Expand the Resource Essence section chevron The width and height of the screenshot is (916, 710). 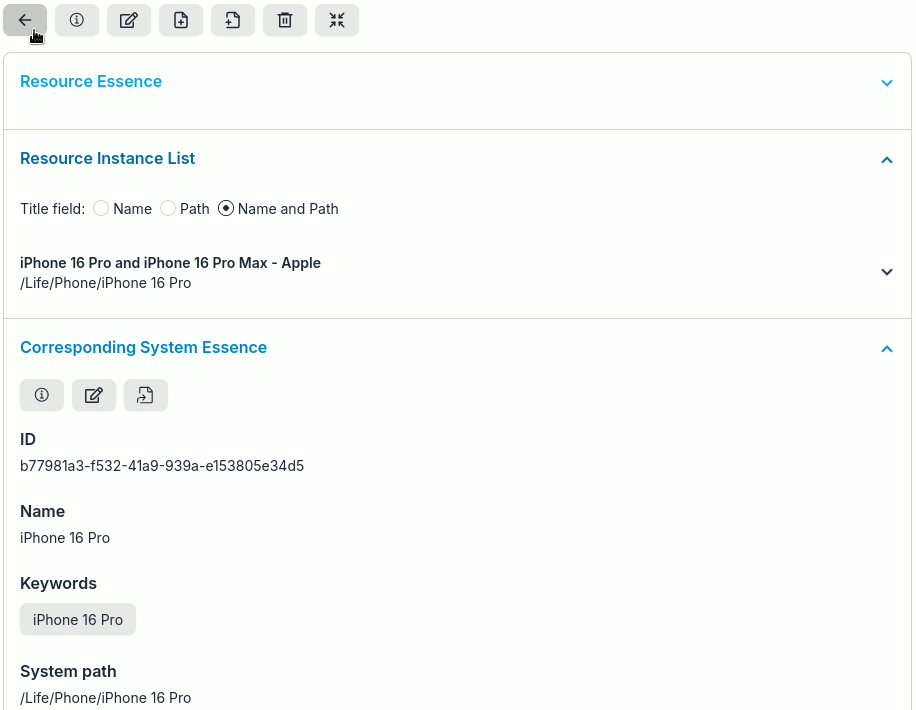(887, 83)
